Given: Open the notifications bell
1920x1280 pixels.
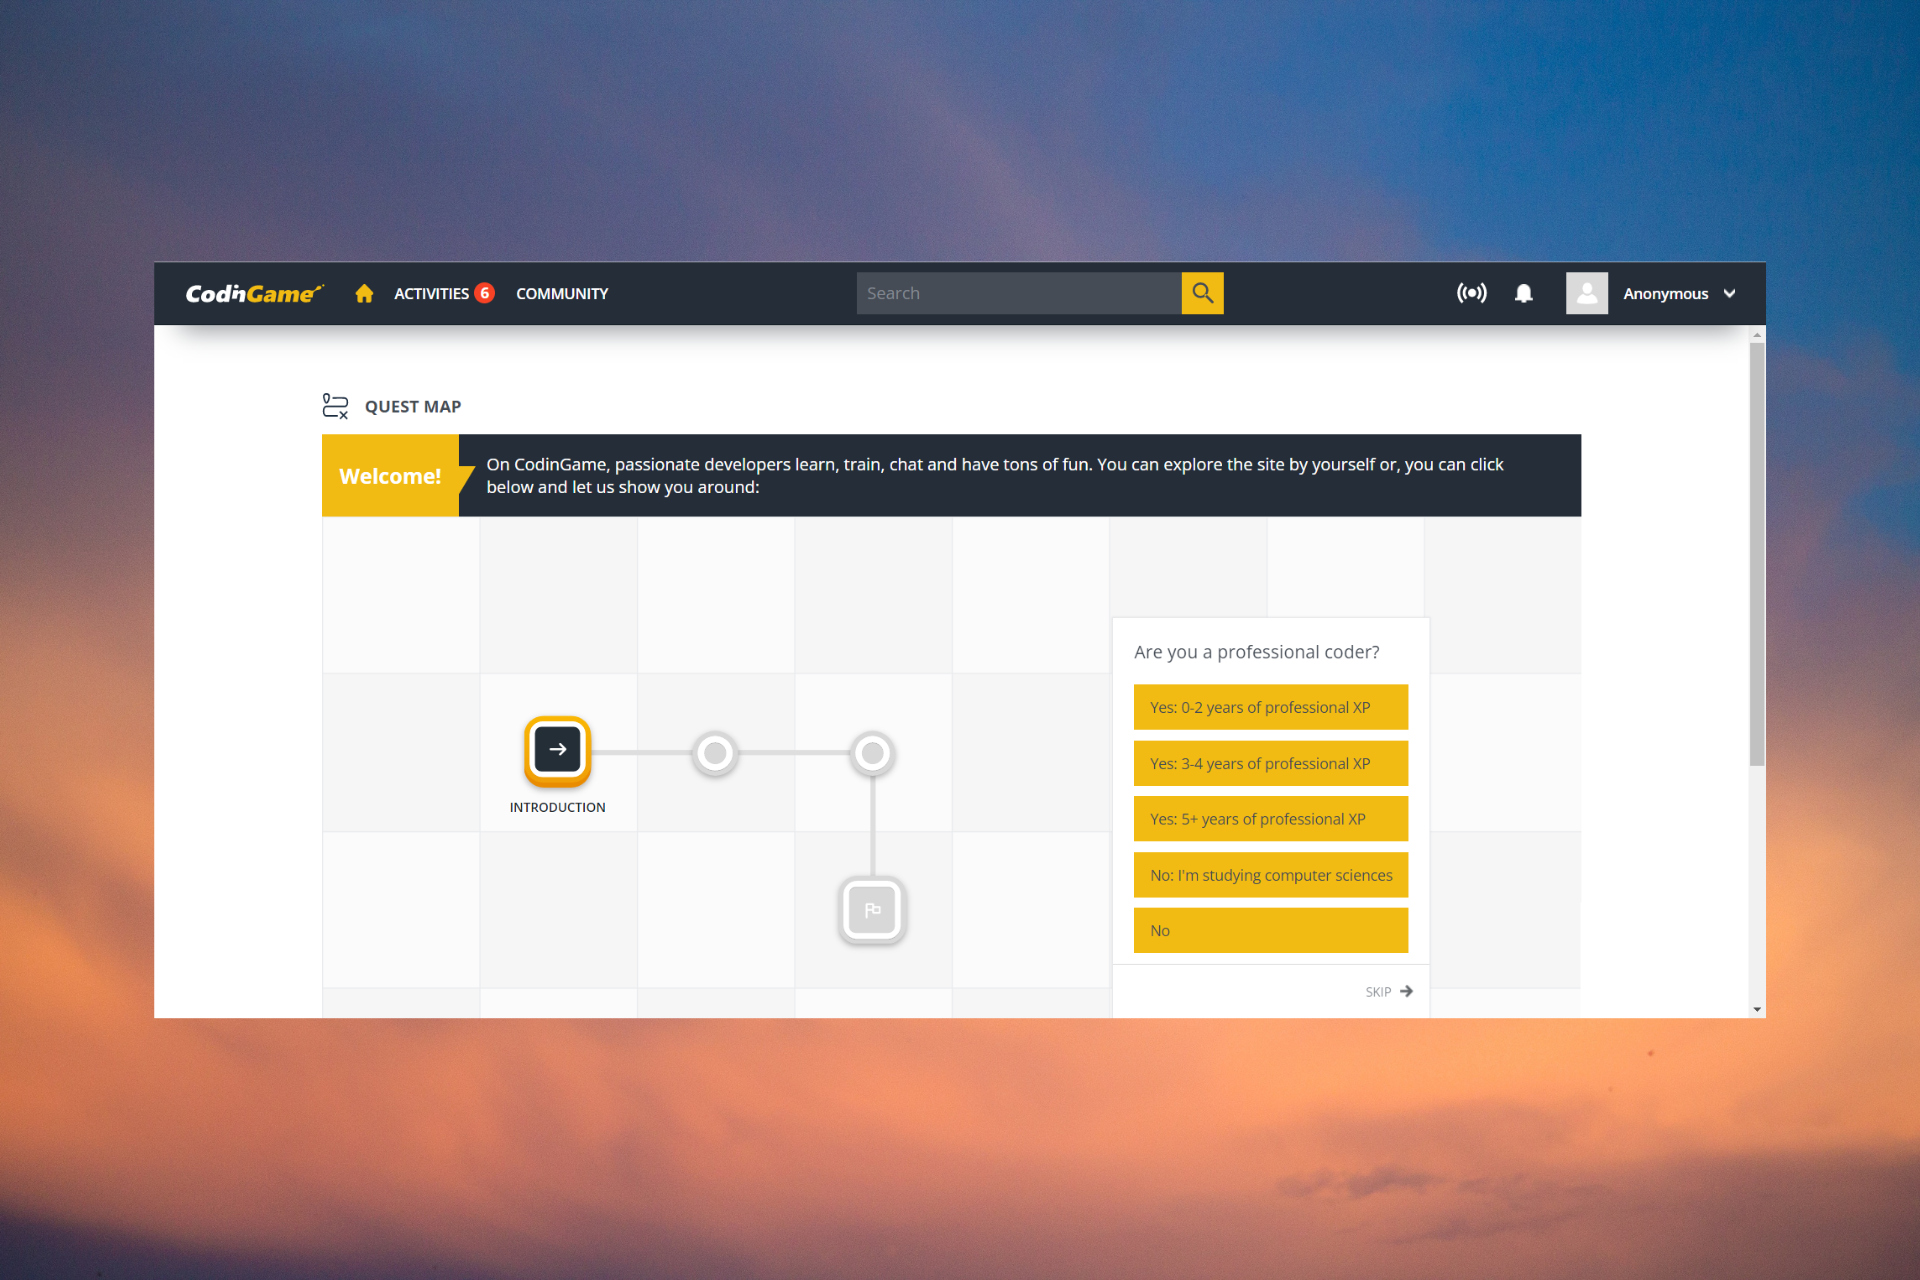Looking at the screenshot, I should click(1523, 293).
